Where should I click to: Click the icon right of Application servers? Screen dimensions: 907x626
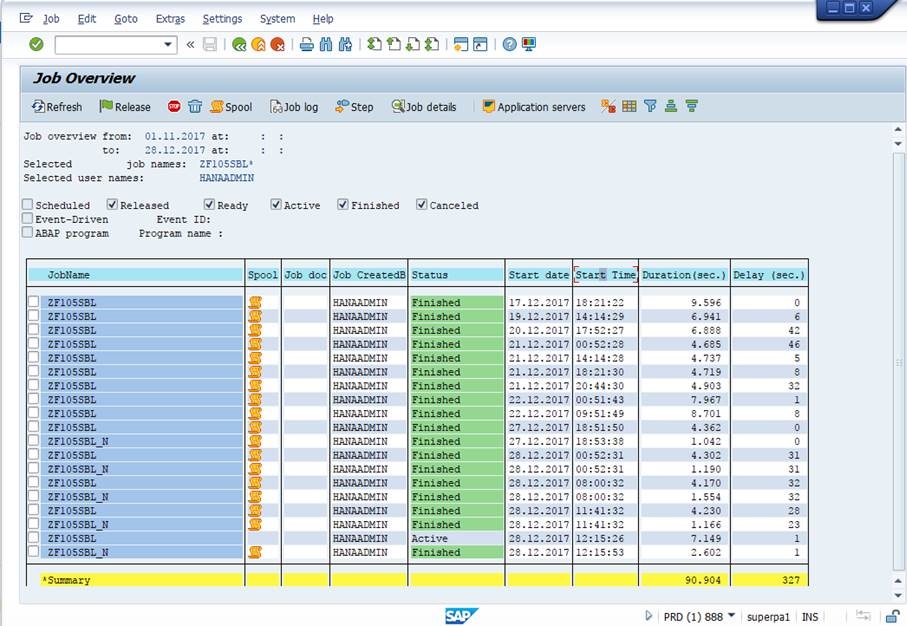tap(608, 106)
